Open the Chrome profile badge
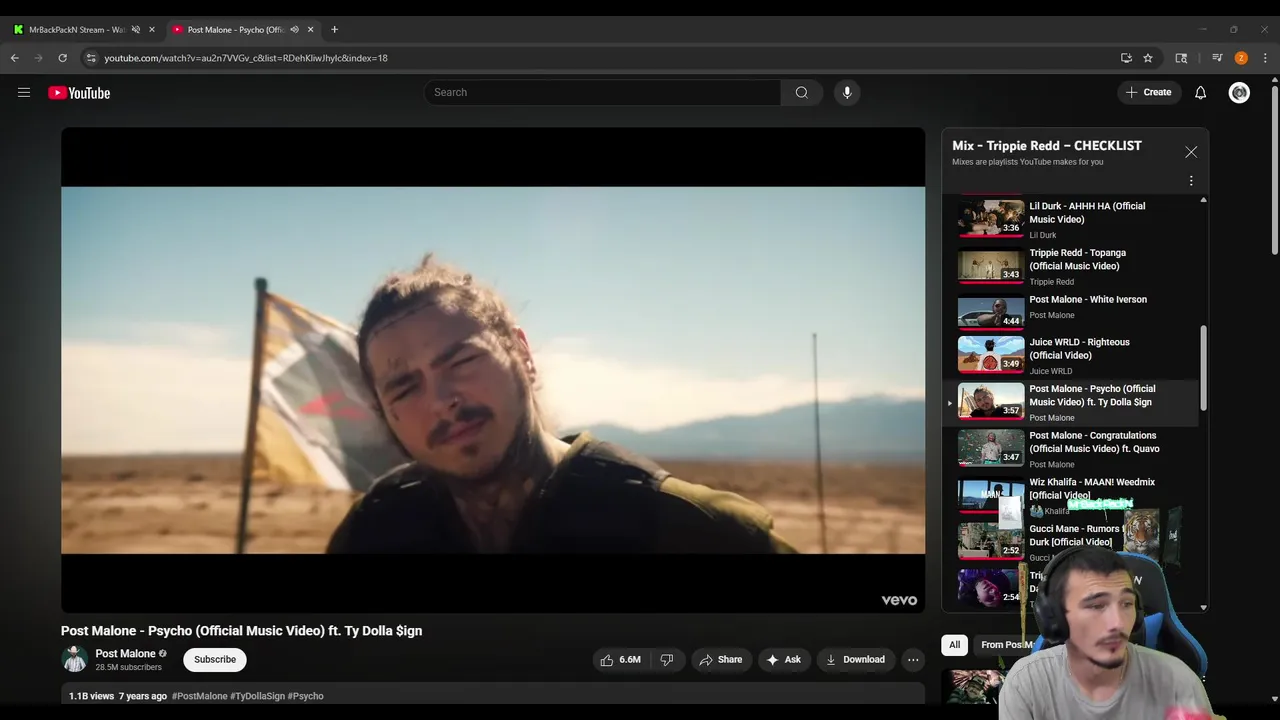This screenshot has height=720, width=1280. [x=1241, y=58]
